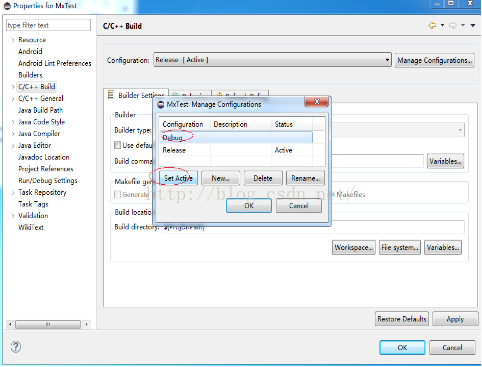482x367 pixels.
Task: Click the Restore Defaults button
Action: click(x=402, y=319)
